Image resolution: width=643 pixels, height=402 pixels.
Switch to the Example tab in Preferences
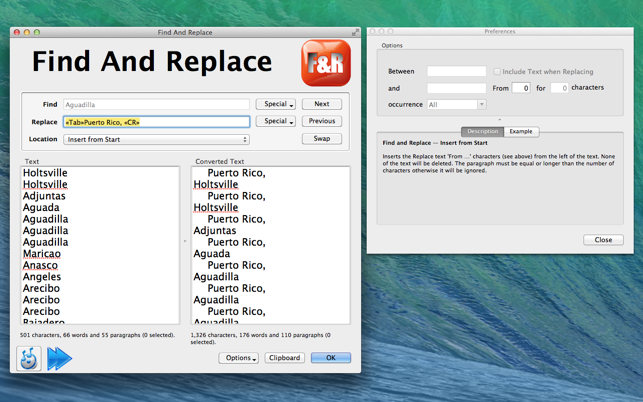tap(521, 131)
